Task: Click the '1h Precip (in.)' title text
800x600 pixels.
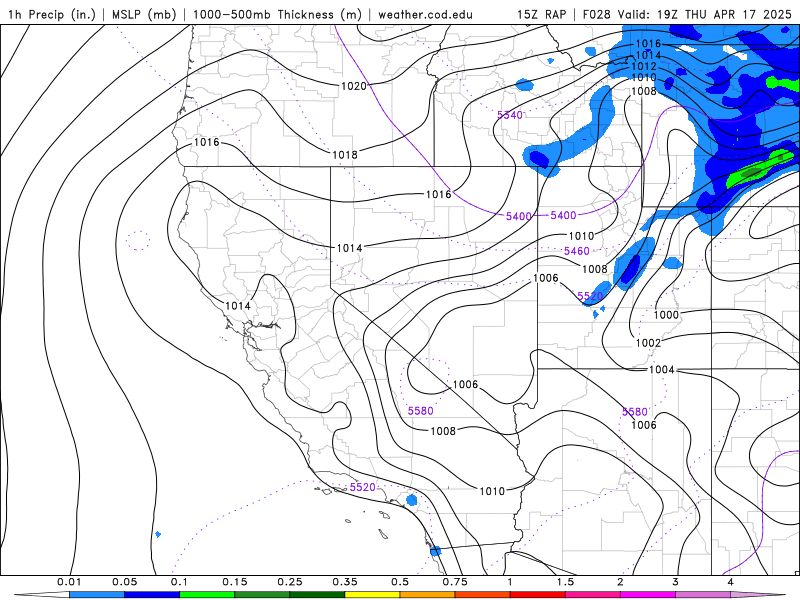Action: [52, 14]
